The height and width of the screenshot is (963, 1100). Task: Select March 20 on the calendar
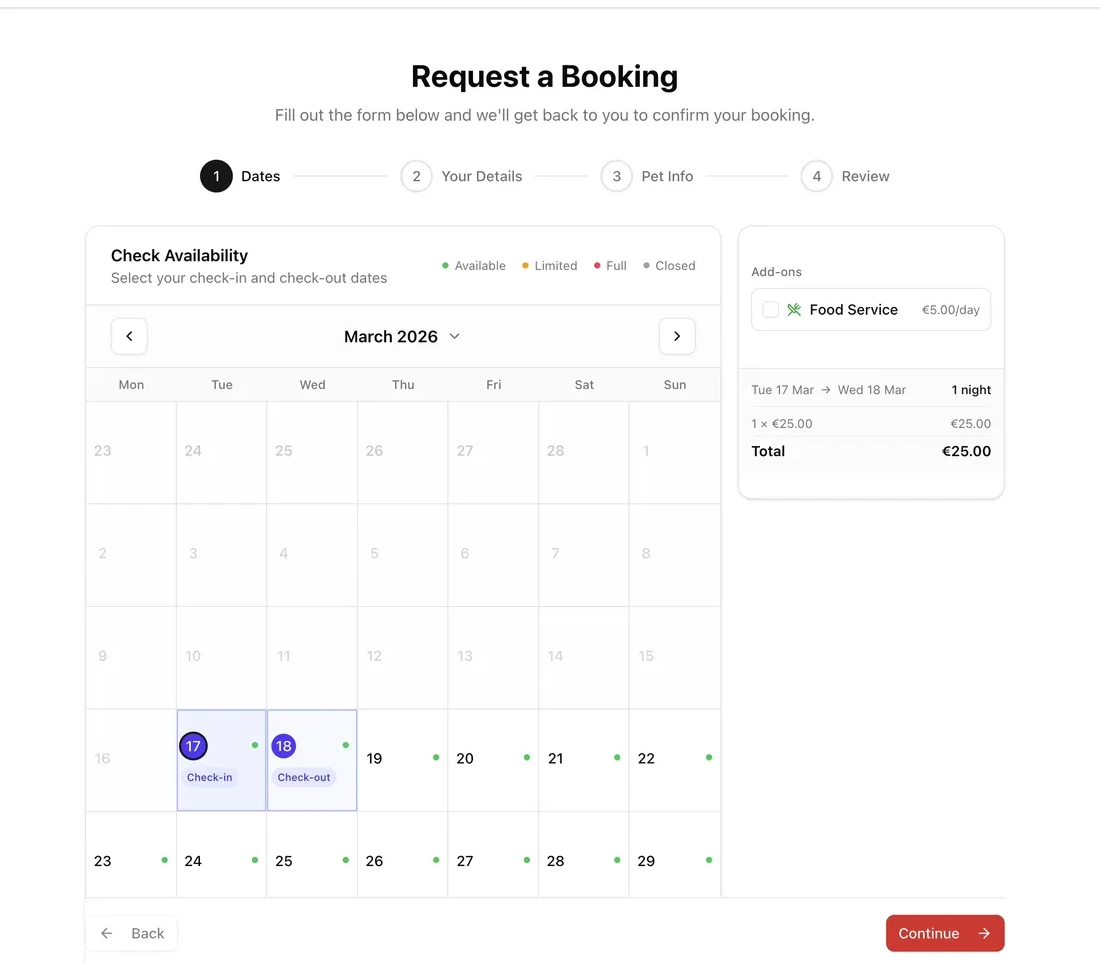click(492, 758)
